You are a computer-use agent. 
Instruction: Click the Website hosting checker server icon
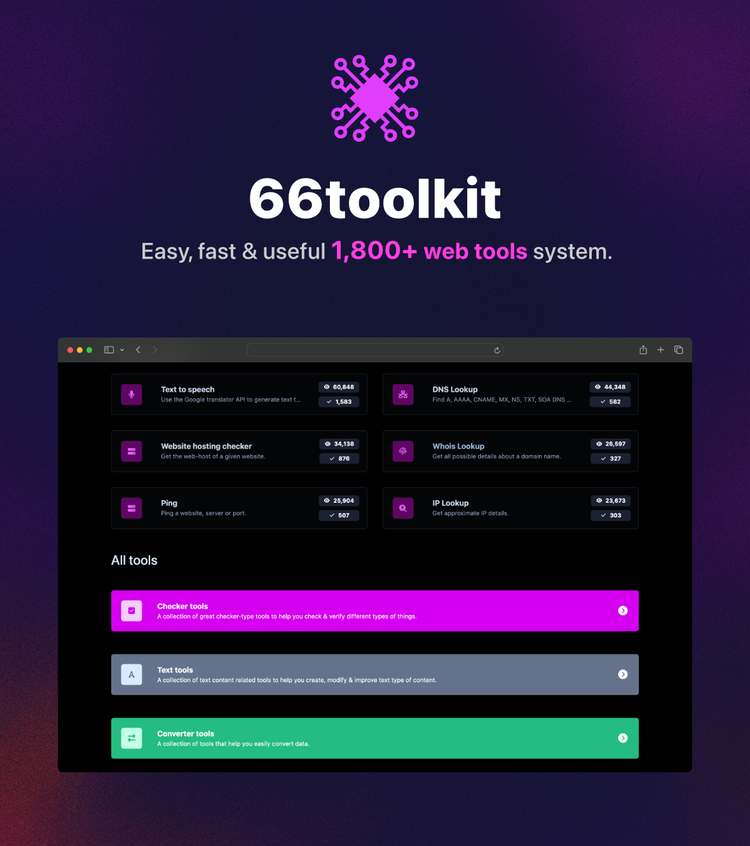point(131,451)
